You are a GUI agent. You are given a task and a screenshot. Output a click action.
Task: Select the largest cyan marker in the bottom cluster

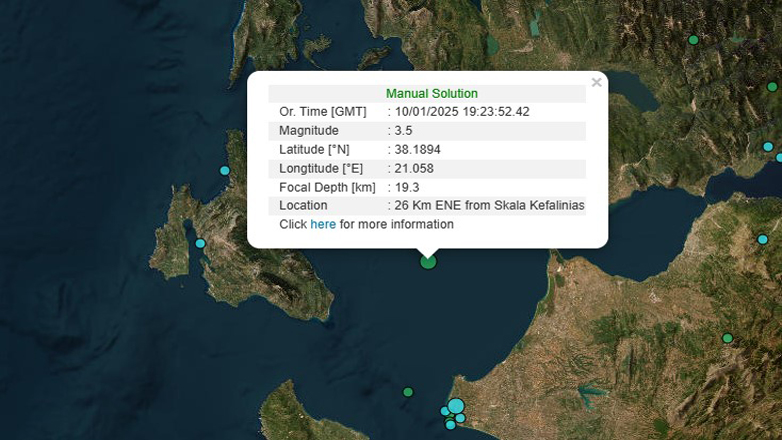pyautogui.click(x=456, y=406)
